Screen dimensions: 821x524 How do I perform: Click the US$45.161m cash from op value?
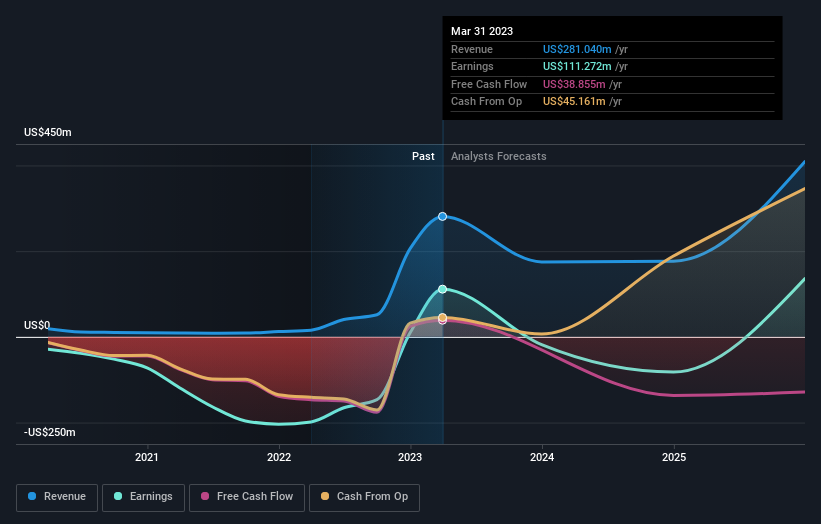[574, 102]
